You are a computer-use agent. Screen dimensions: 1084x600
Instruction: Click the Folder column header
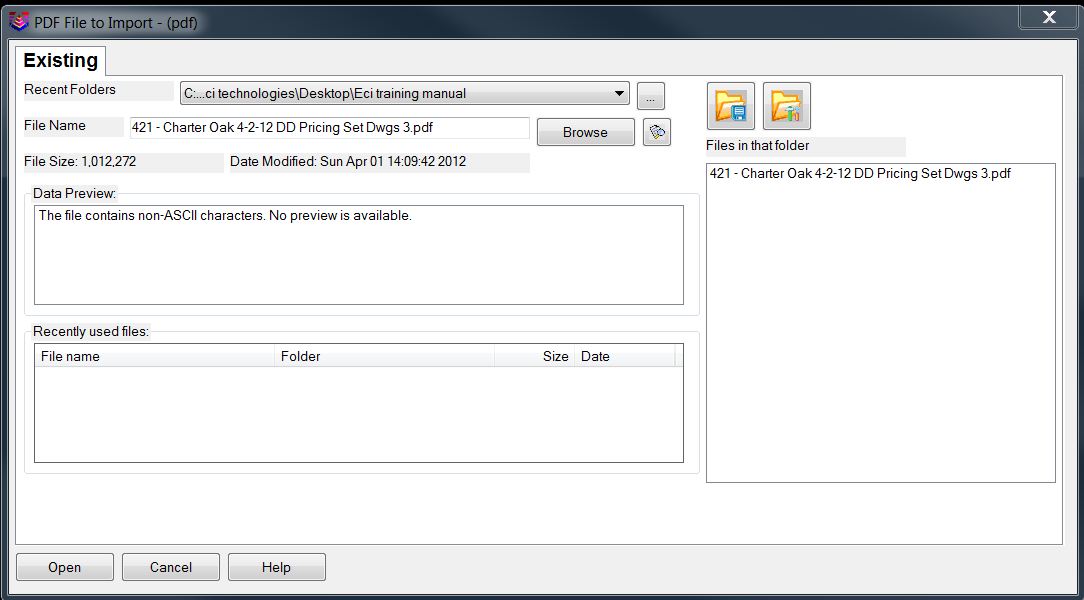(x=384, y=357)
